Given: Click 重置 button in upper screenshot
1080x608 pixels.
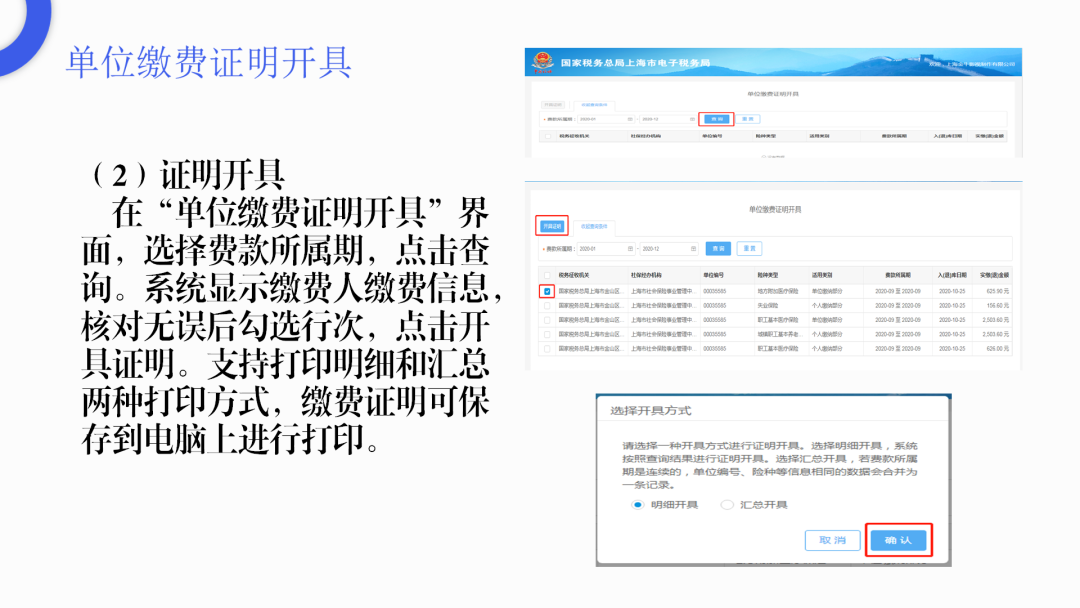Looking at the screenshot, I should pos(748,119).
